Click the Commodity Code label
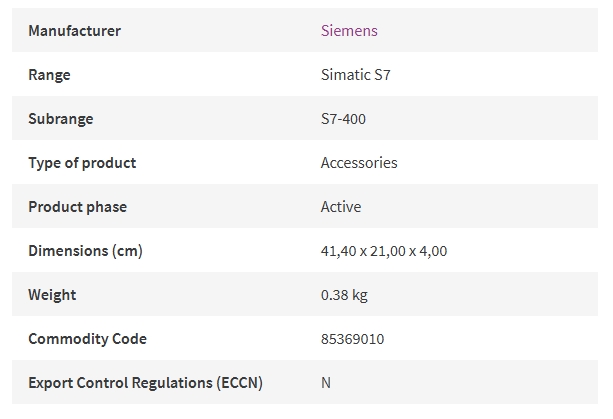The width and height of the screenshot is (613, 419). point(87,338)
